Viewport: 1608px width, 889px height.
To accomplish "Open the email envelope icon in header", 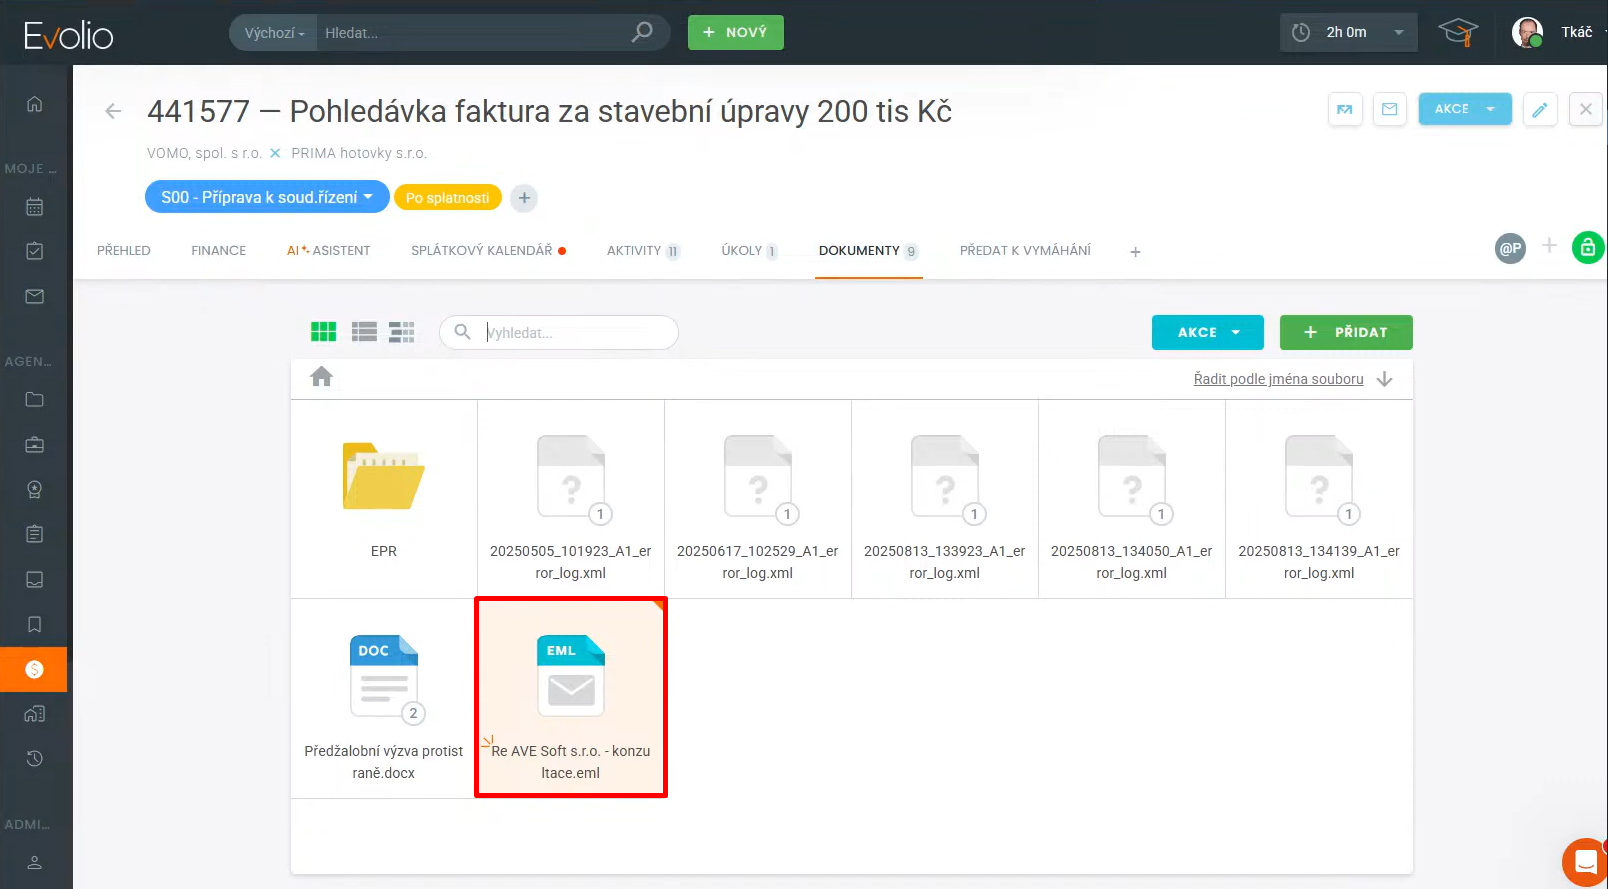I will [x=1389, y=109].
